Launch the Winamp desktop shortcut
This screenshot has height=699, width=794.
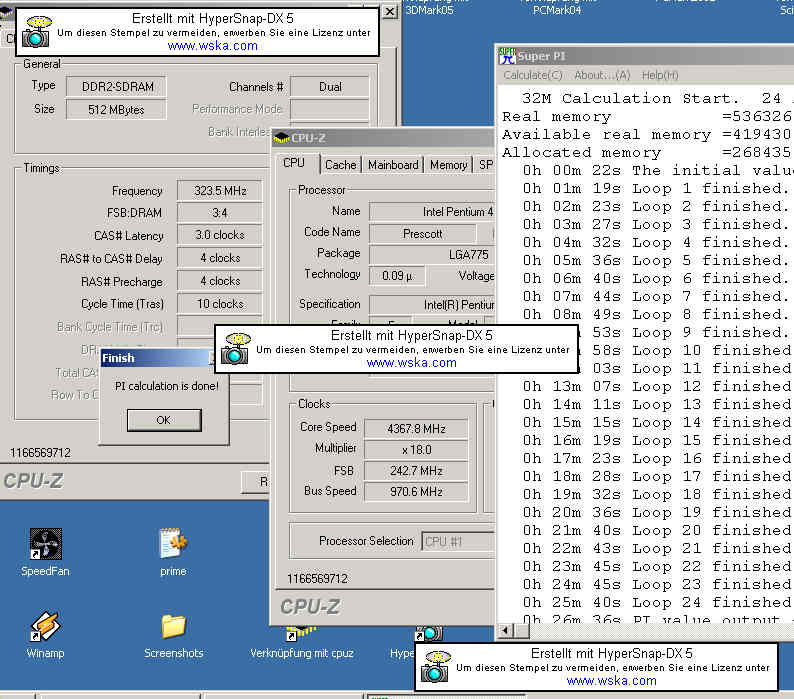pos(46,634)
